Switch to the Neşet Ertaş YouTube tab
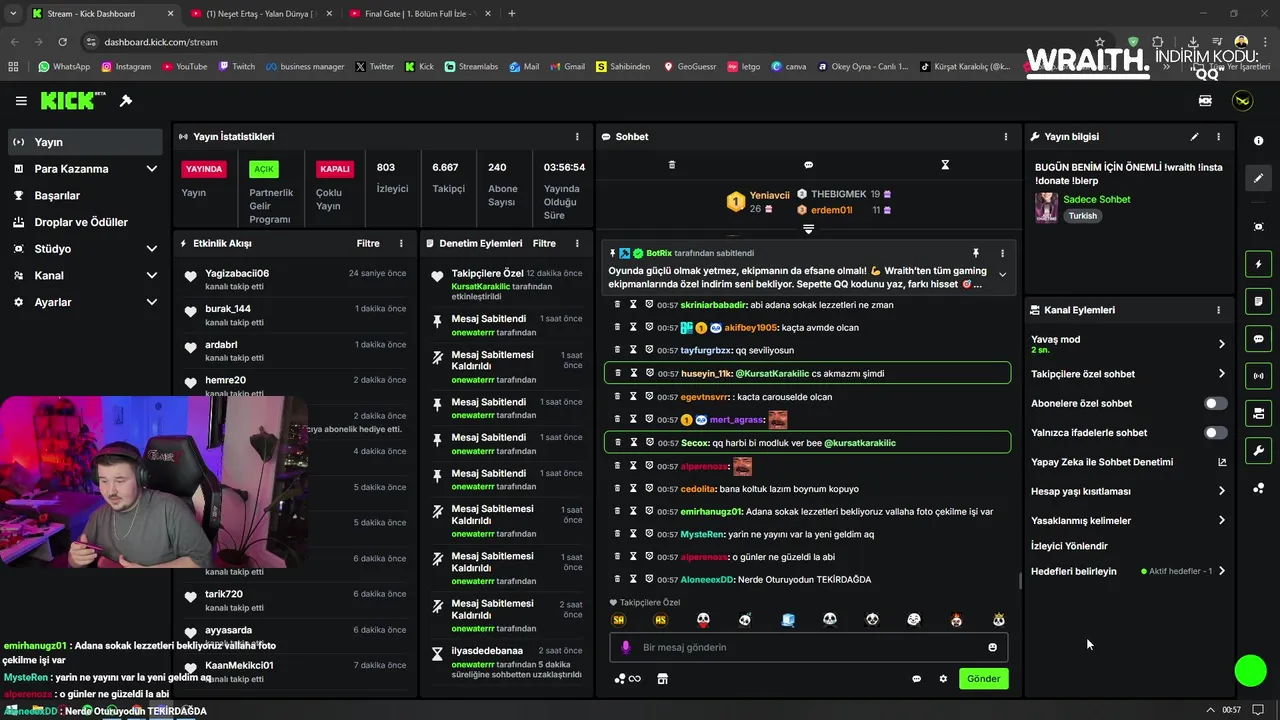The image size is (1280, 720). pyautogui.click(x=260, y=14)
